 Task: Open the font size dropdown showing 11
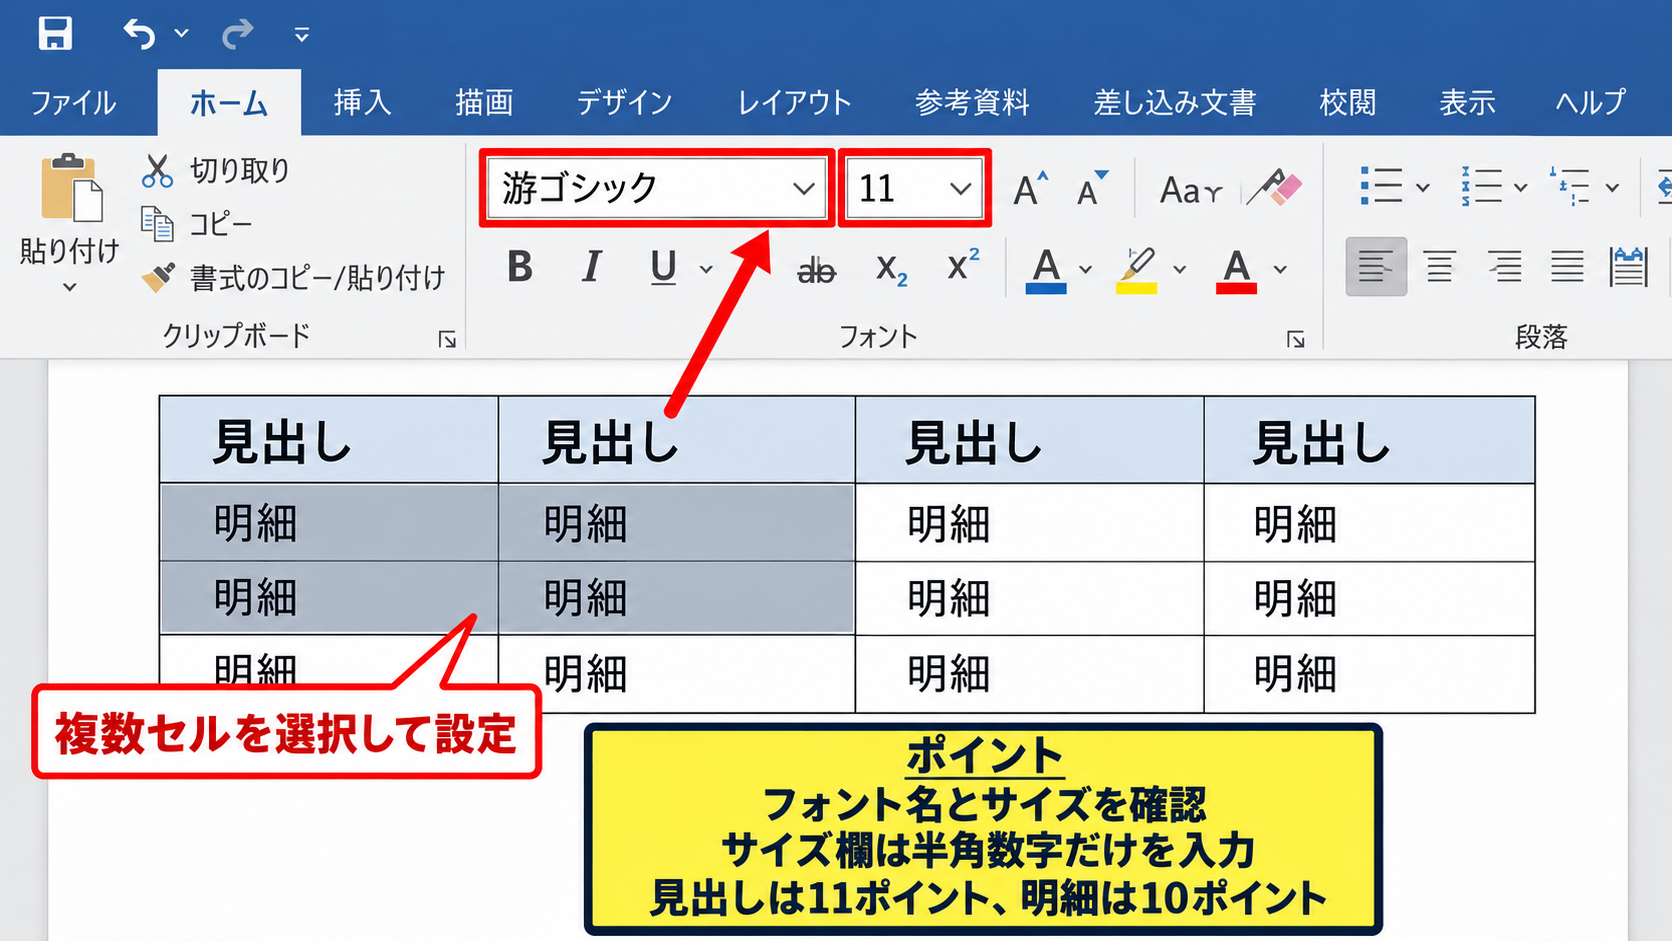(x=961, y=188)
